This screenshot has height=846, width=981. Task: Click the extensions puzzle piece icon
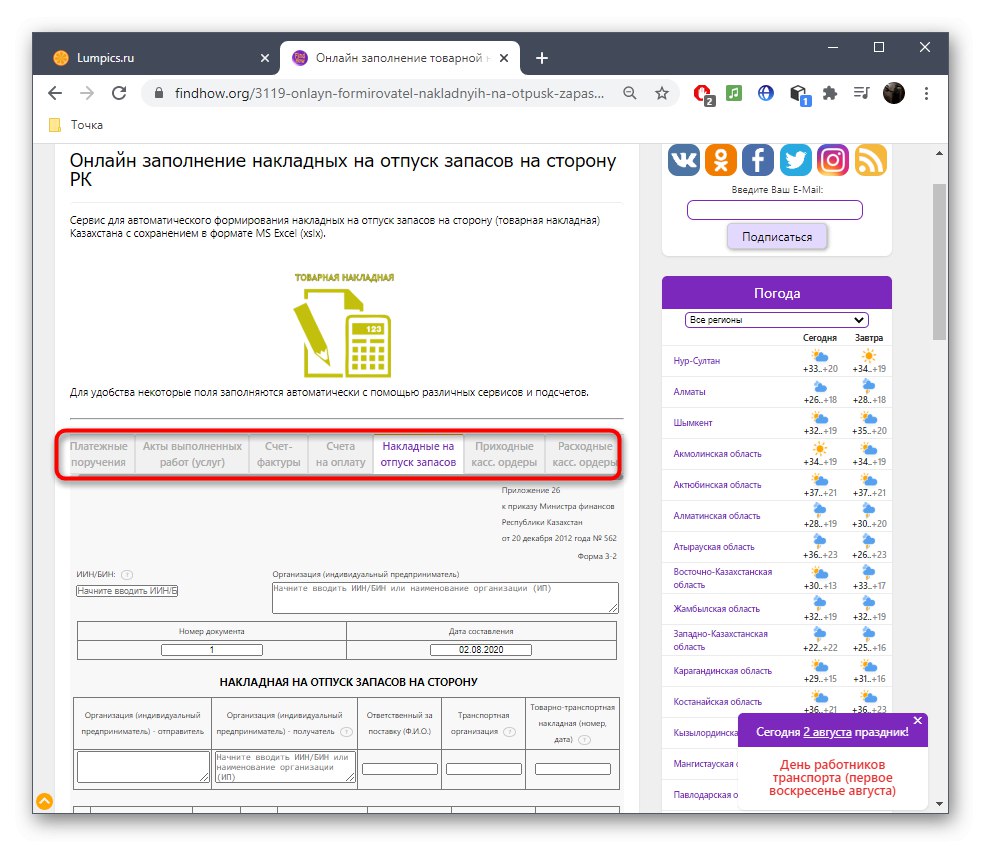[829, 93]
